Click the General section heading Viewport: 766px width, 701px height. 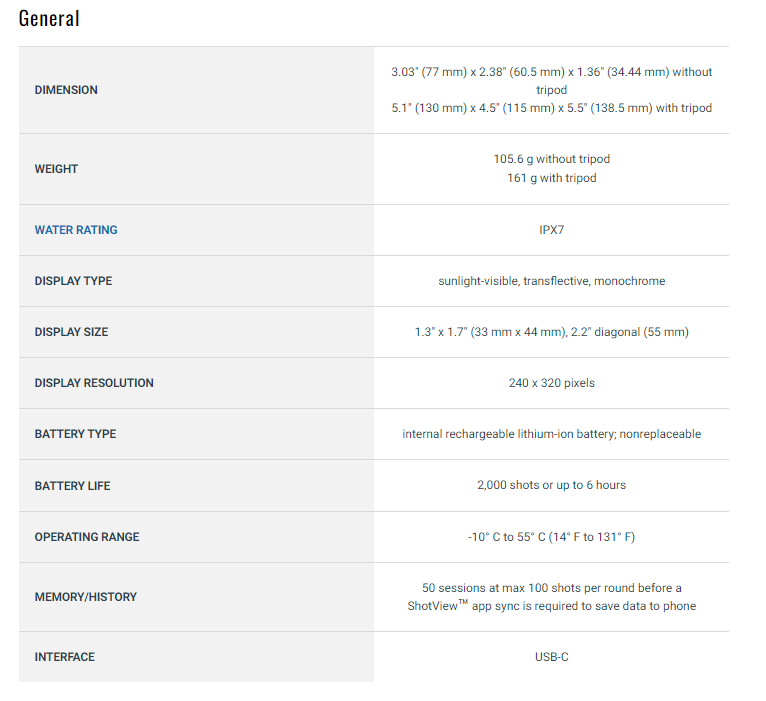click(x=49, y=18)
